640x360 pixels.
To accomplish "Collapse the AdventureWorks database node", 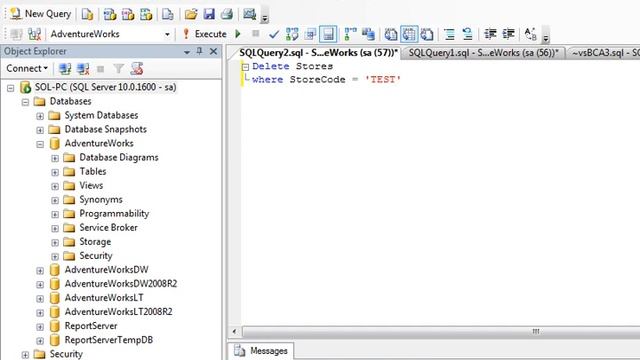I will pos(40,144).
